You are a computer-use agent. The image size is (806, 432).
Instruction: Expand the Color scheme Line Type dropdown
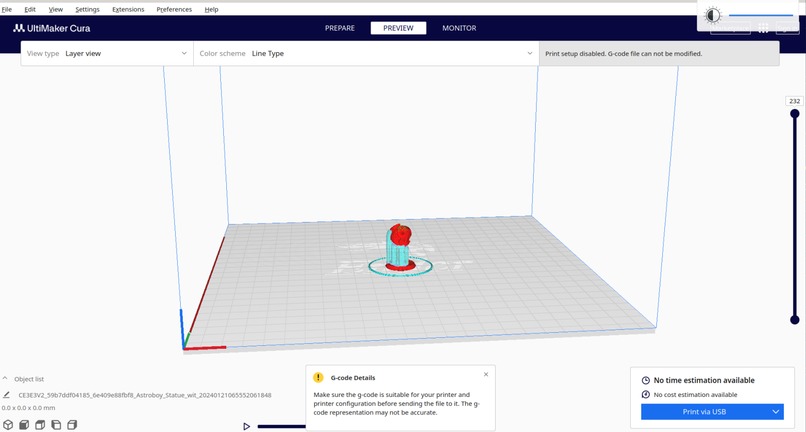(x=366, y=53)
